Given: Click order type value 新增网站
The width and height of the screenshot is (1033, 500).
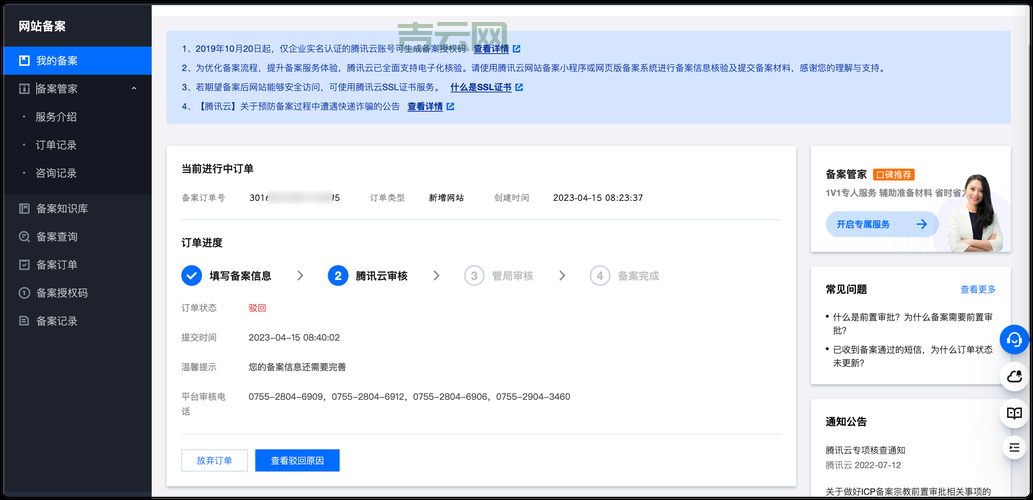Looking at the screenshot, I should coord(446,198).
